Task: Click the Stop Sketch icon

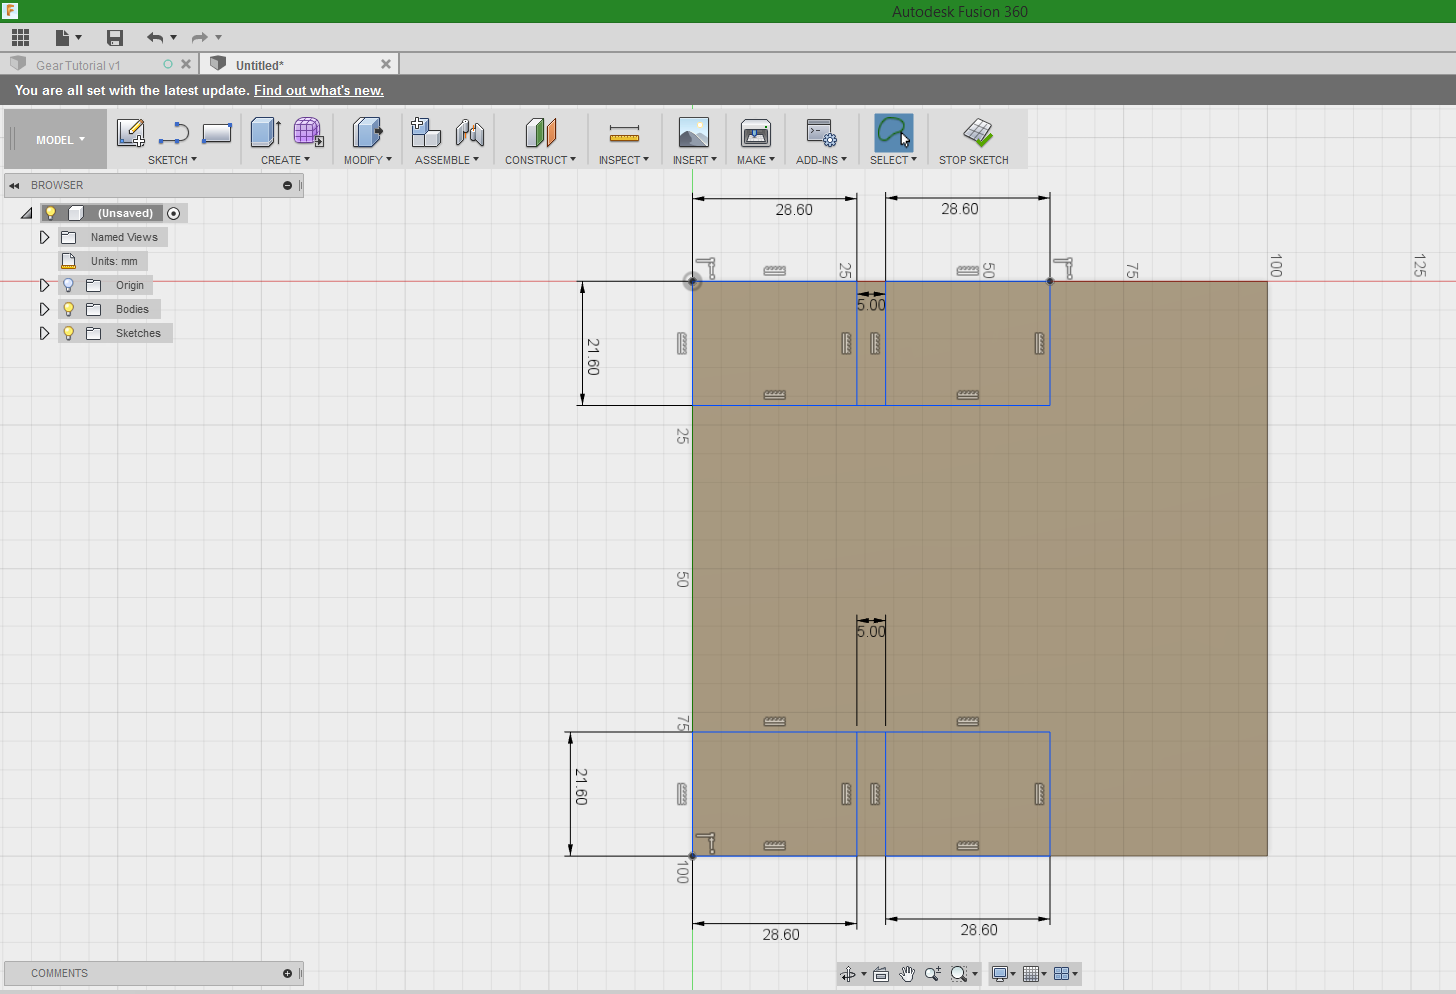Action: (977, 133)
